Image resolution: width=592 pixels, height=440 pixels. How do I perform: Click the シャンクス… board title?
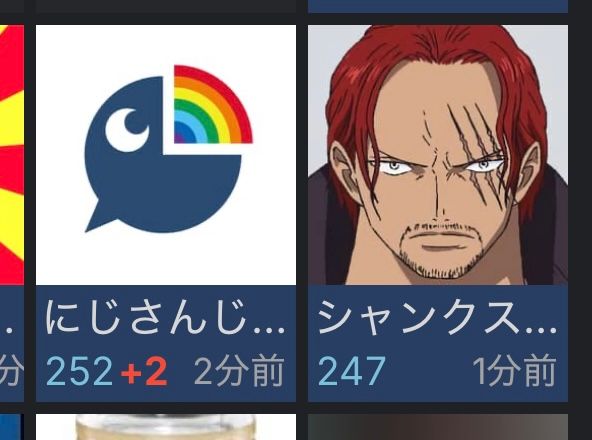[437, 317]
